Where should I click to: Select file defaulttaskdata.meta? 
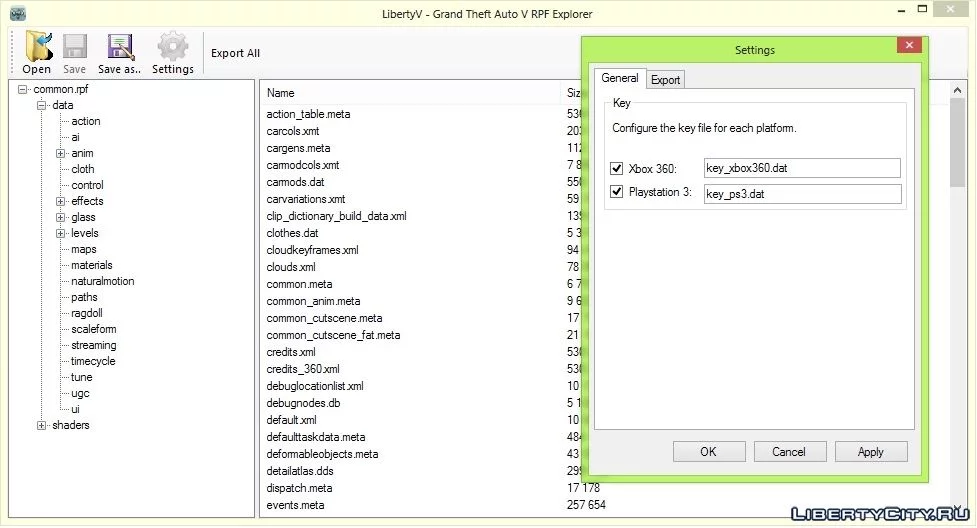[x=316, y=437]
